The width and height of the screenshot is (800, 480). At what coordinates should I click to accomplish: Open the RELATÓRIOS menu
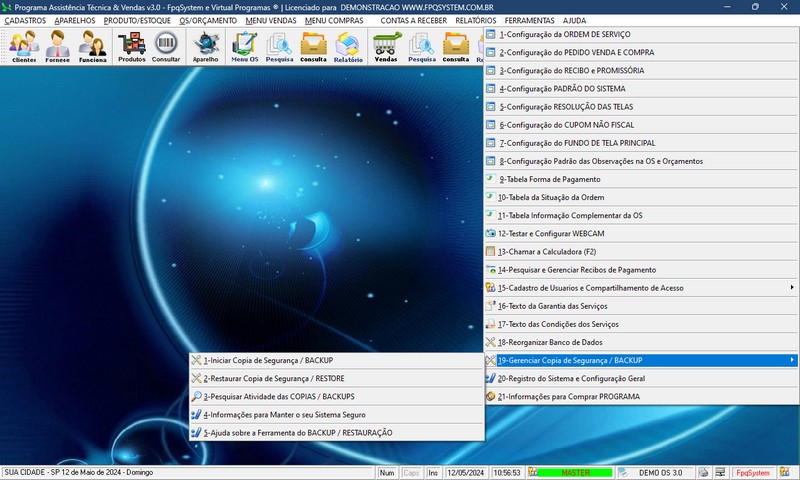pos(475,20)
